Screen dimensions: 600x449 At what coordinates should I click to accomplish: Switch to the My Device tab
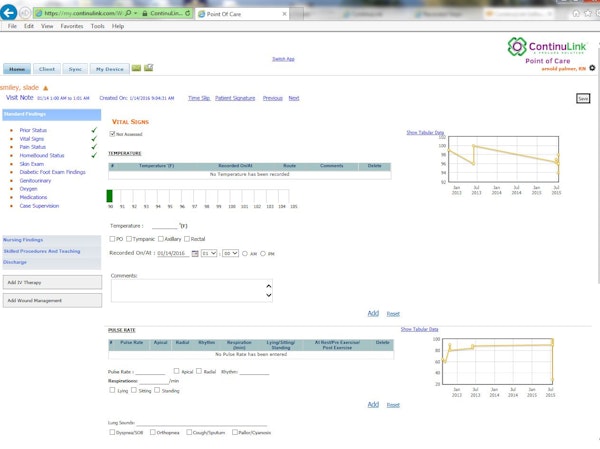pyautogui.click(x=109, y=69)
